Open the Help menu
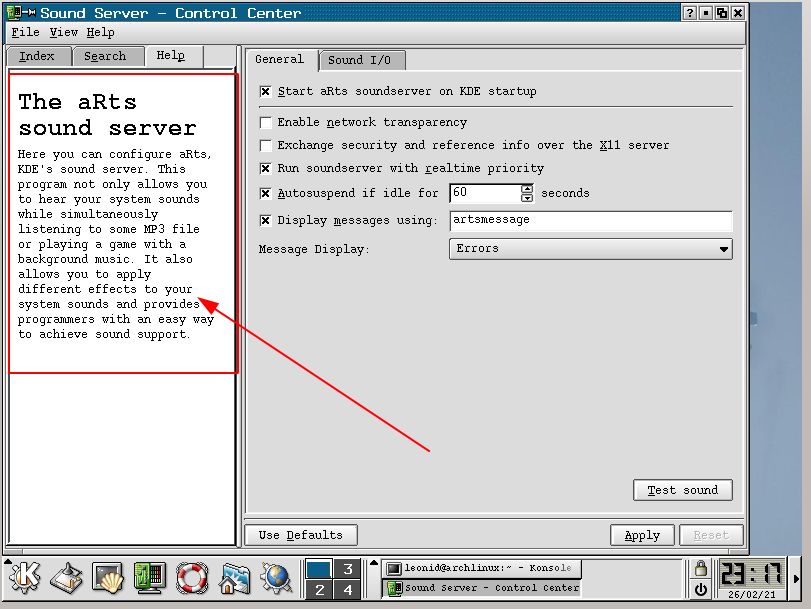This screenshot has width=811, height=609. click(100, 32)
